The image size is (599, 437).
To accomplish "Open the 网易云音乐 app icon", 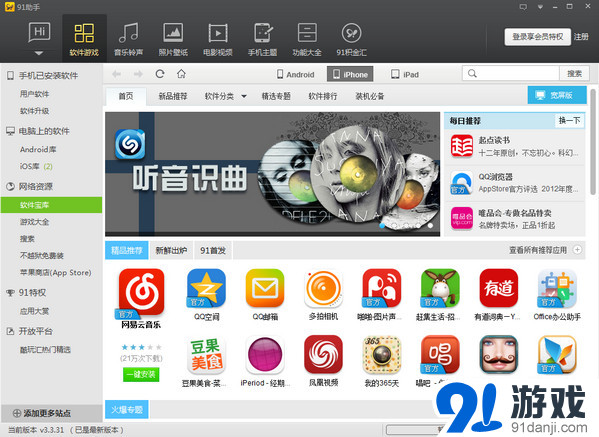I will pos(141,291).
